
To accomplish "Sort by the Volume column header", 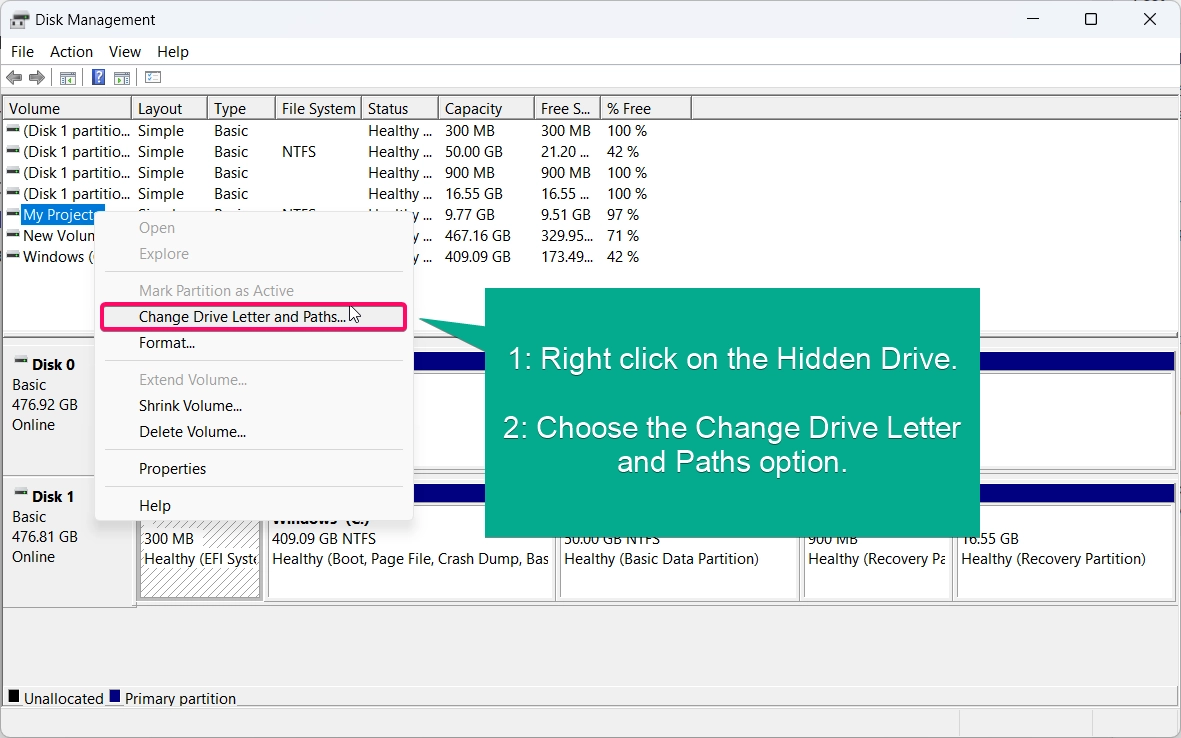I will point(67,108).
